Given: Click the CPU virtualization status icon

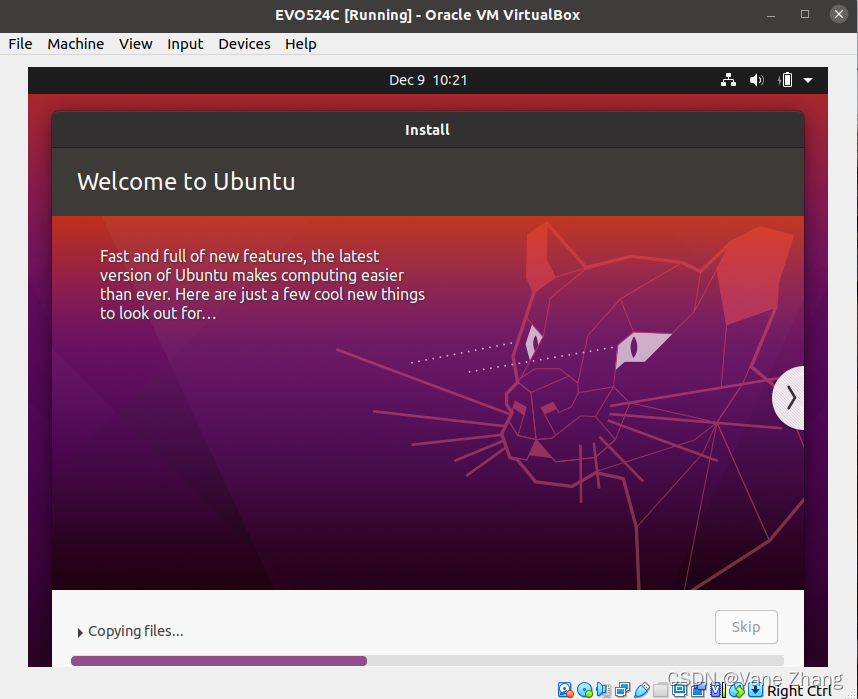Looking at the screenshot, I should (x=716, y=690).
